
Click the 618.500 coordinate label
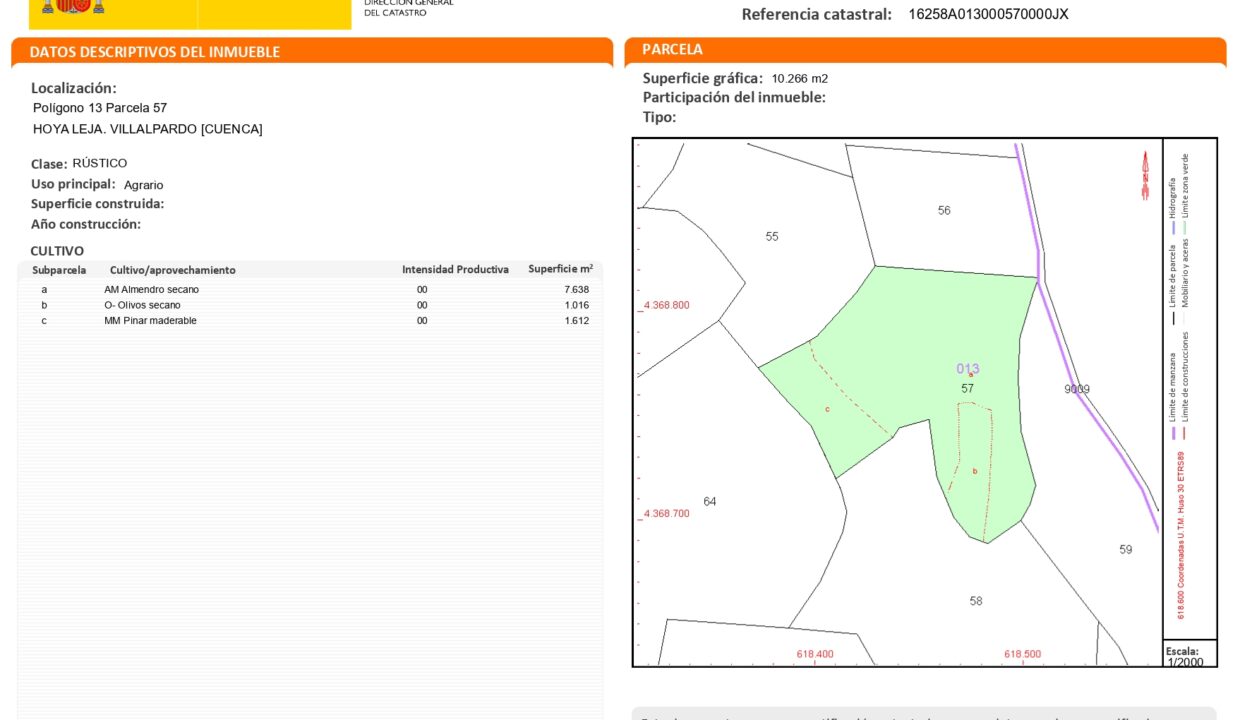(1022, 654)
